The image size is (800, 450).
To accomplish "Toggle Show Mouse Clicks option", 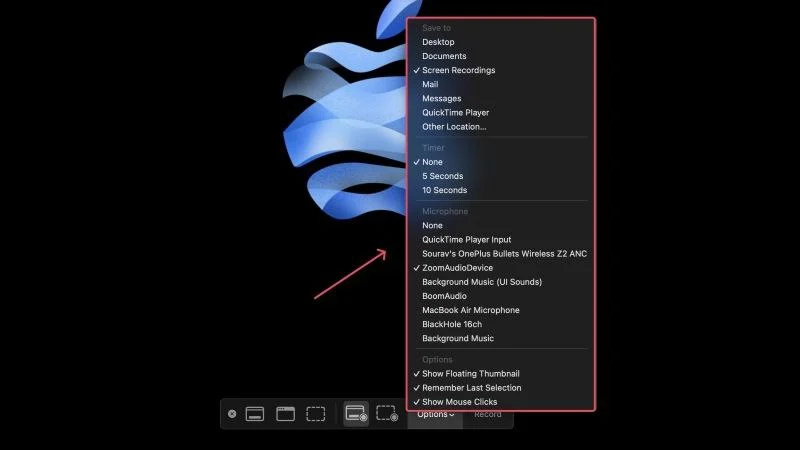I will (460, 402).
